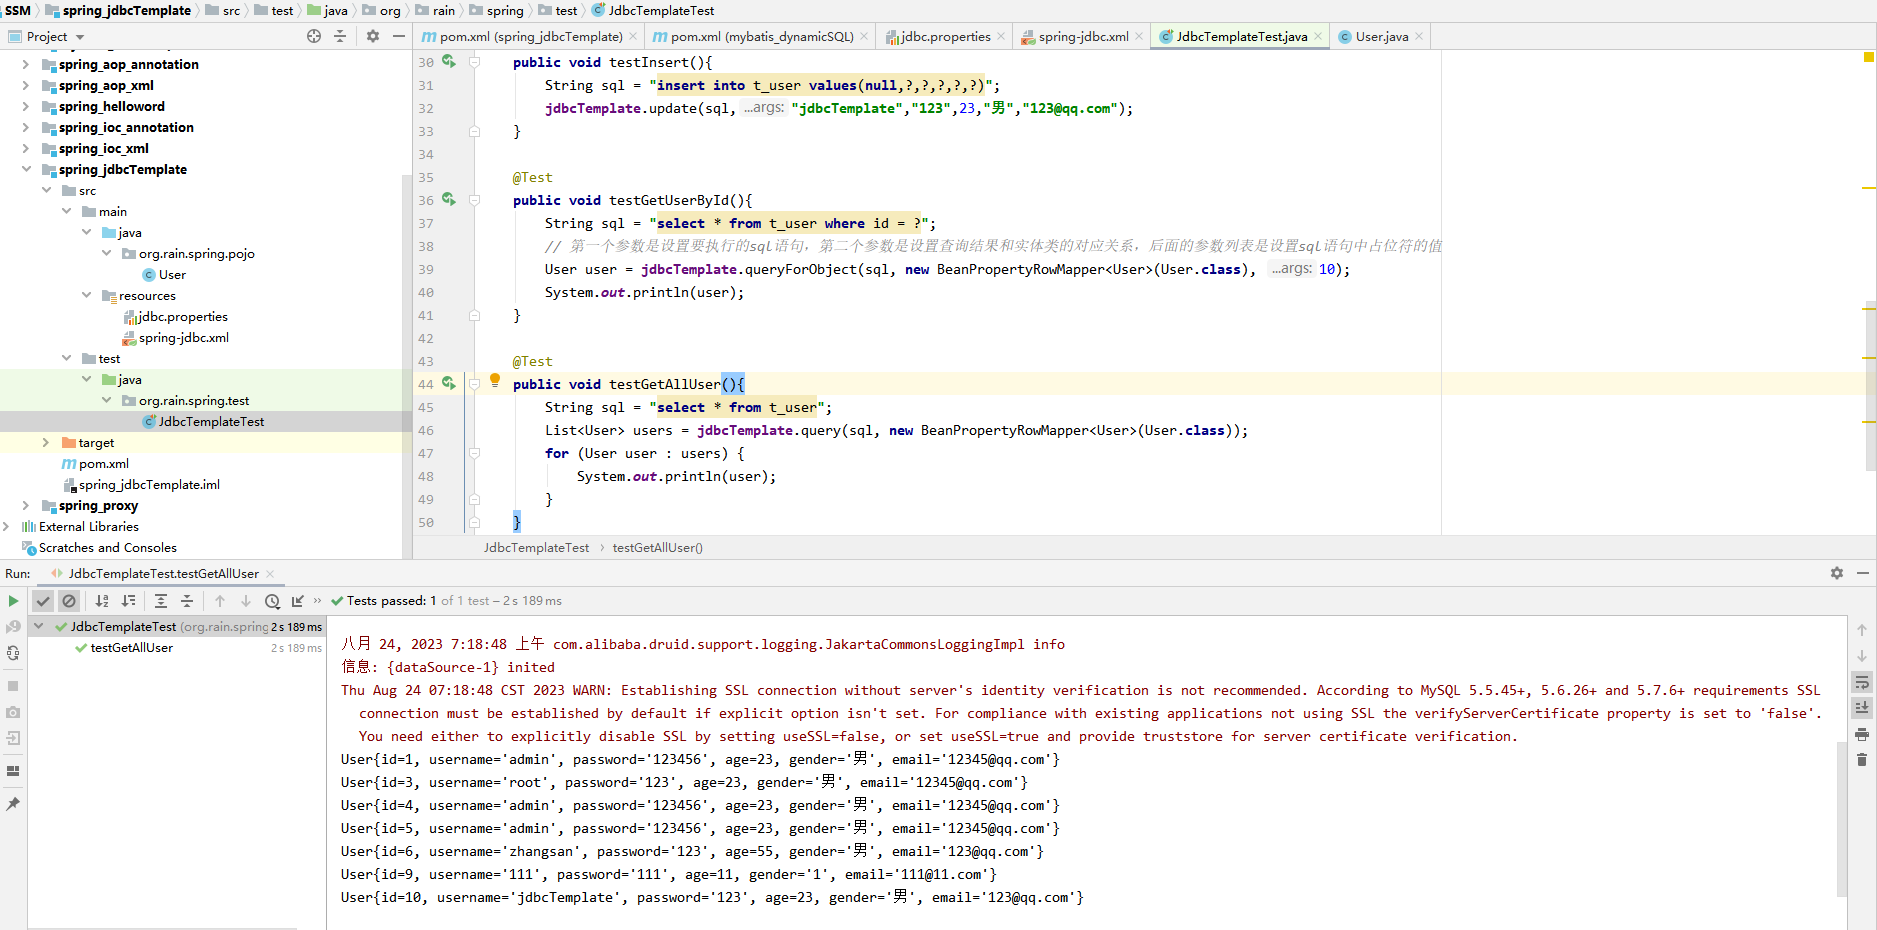Show more run toolbar actions chevrons
Viewport: 1877px width, 930px height.
[x=318, y=601]
